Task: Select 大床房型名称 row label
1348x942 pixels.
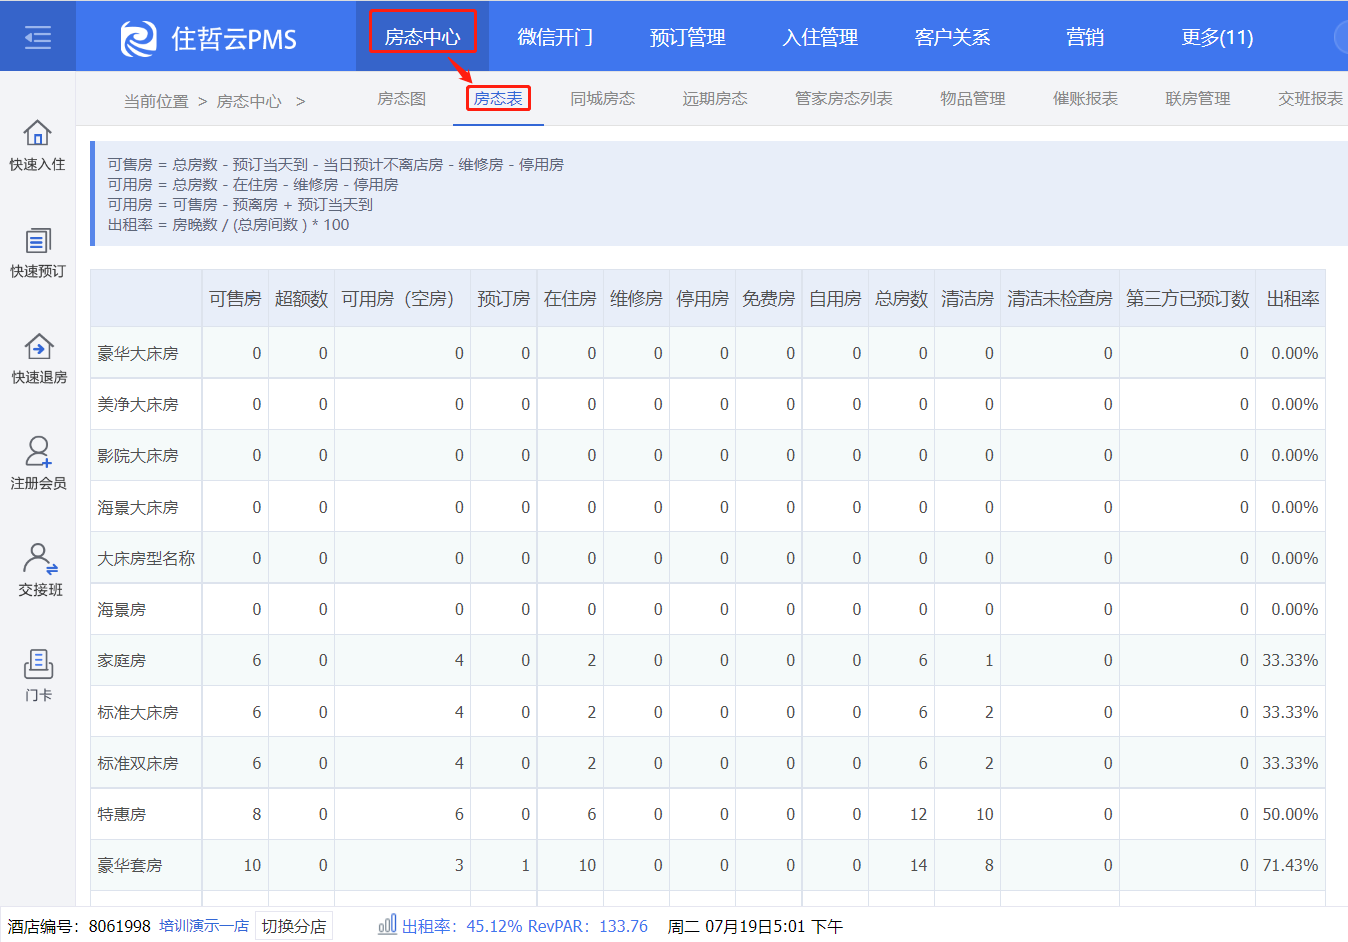Action: pos(146,558)
